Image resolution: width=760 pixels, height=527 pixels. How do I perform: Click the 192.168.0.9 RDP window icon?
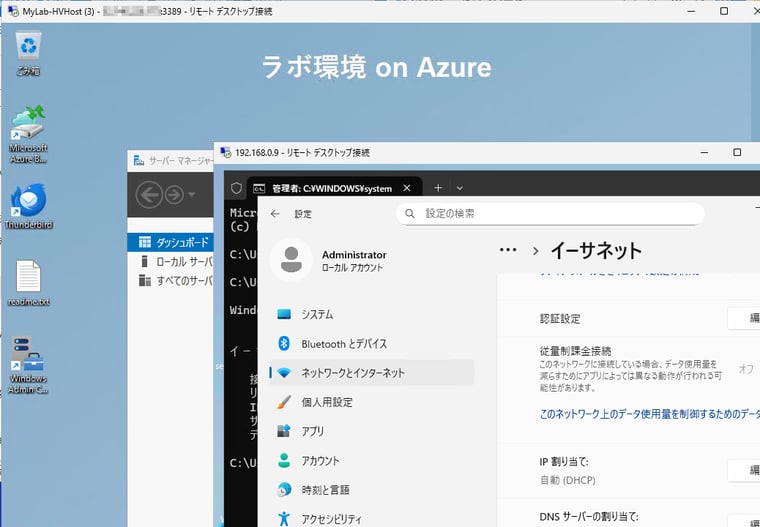226,153
